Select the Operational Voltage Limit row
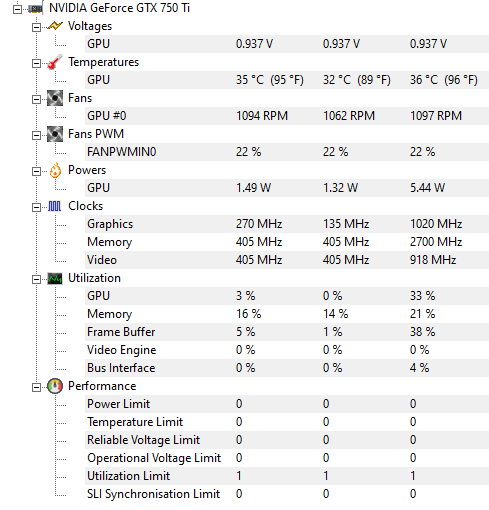Image resolution: width=489 pixels, height=510 pixels. point(287,458)
